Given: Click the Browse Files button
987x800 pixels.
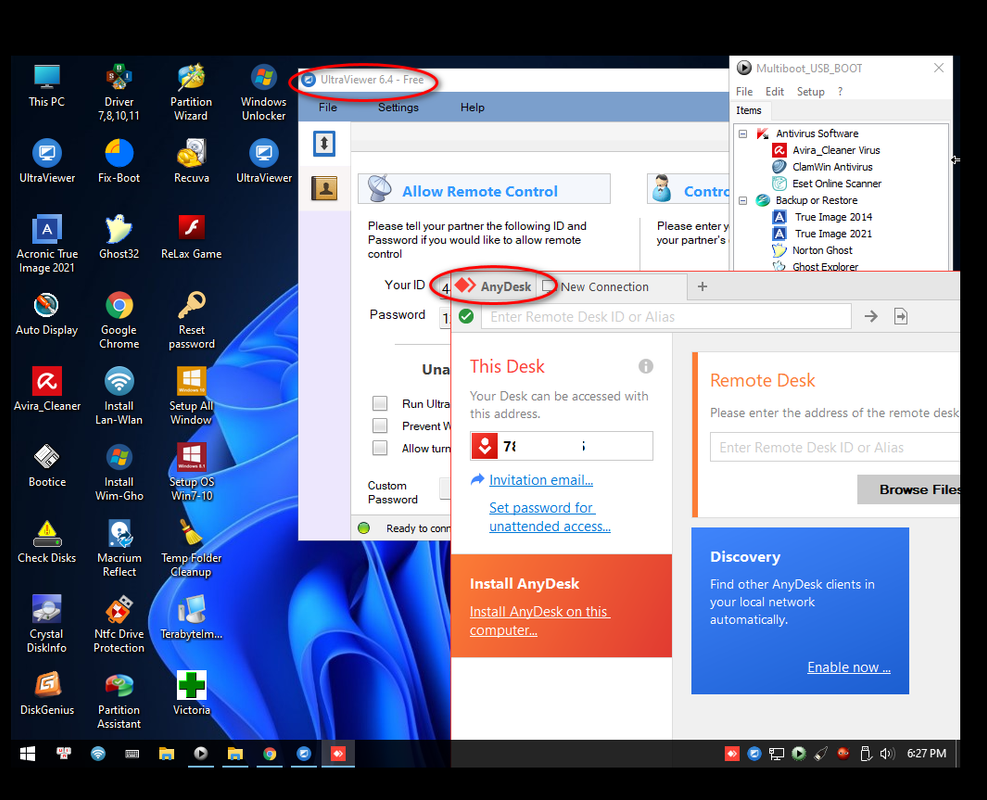Looking at the screenshot, I should coord(908,489).
